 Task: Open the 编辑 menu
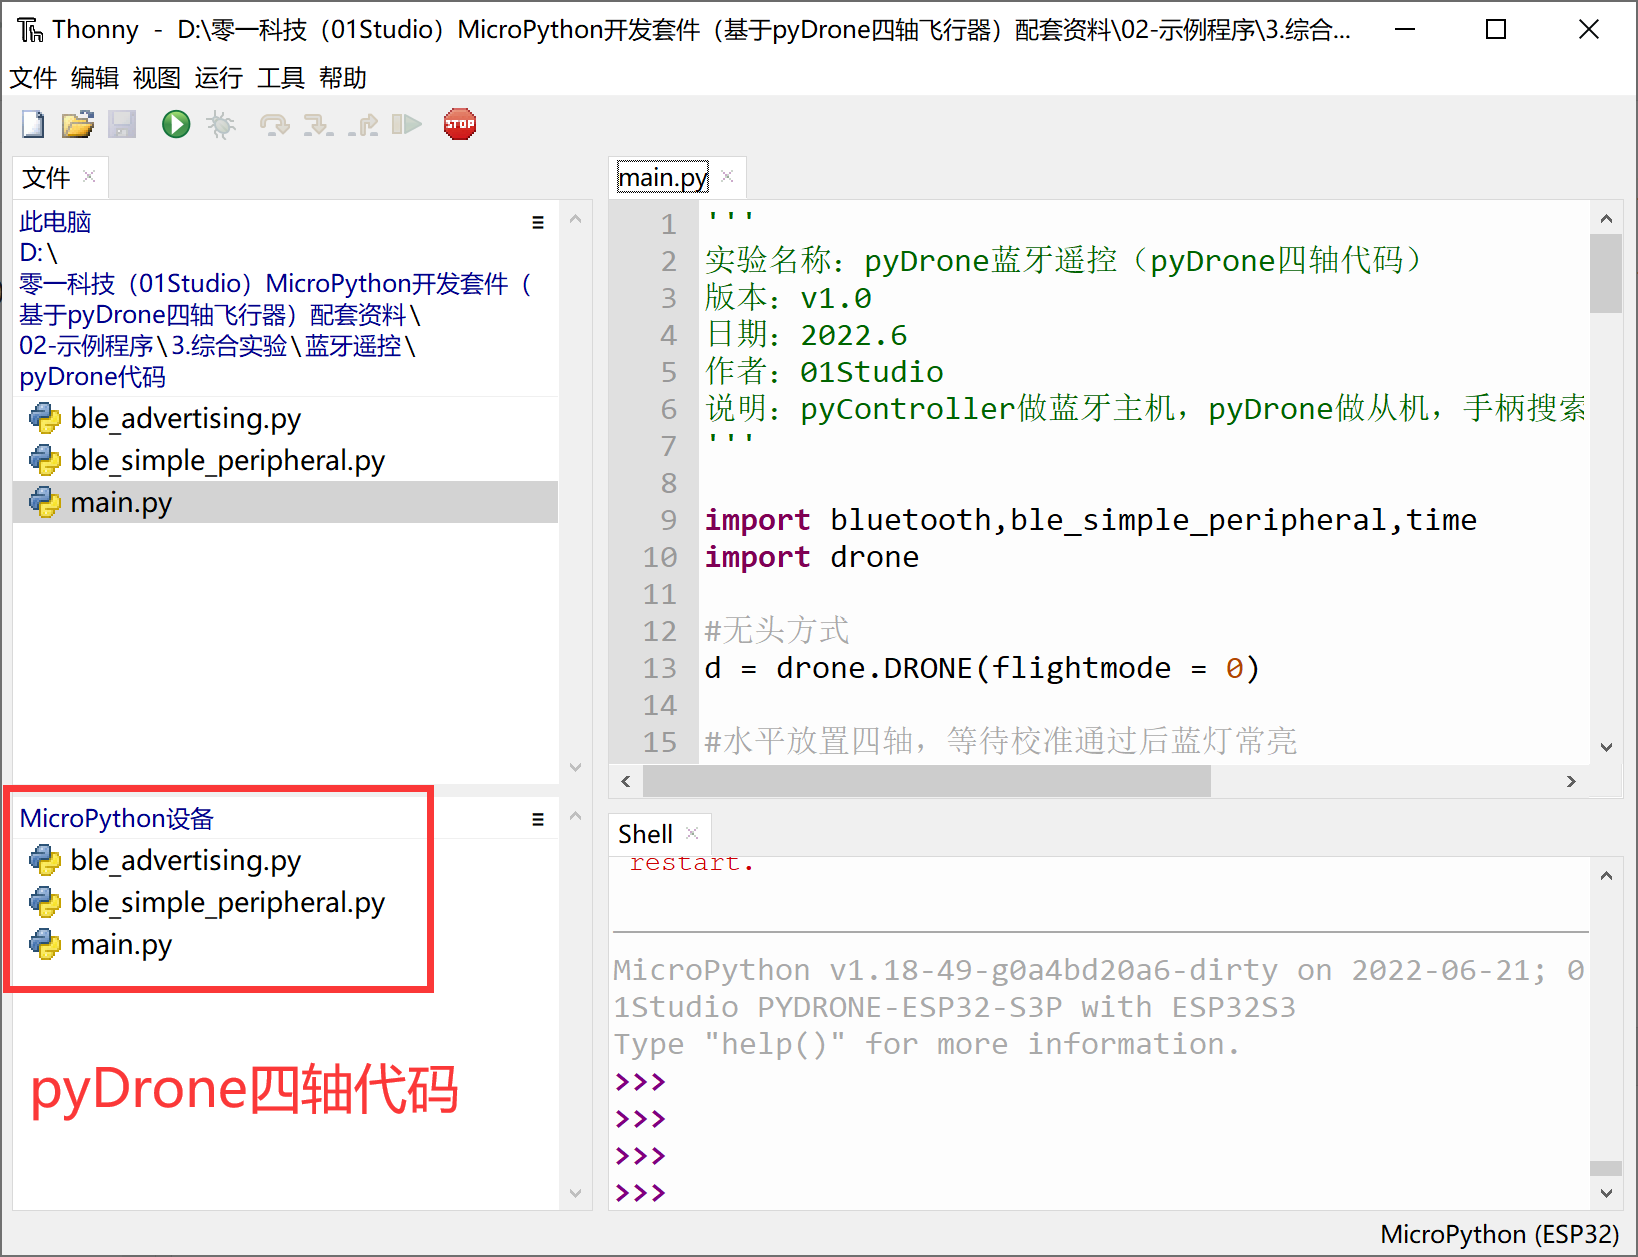[95, 77]
